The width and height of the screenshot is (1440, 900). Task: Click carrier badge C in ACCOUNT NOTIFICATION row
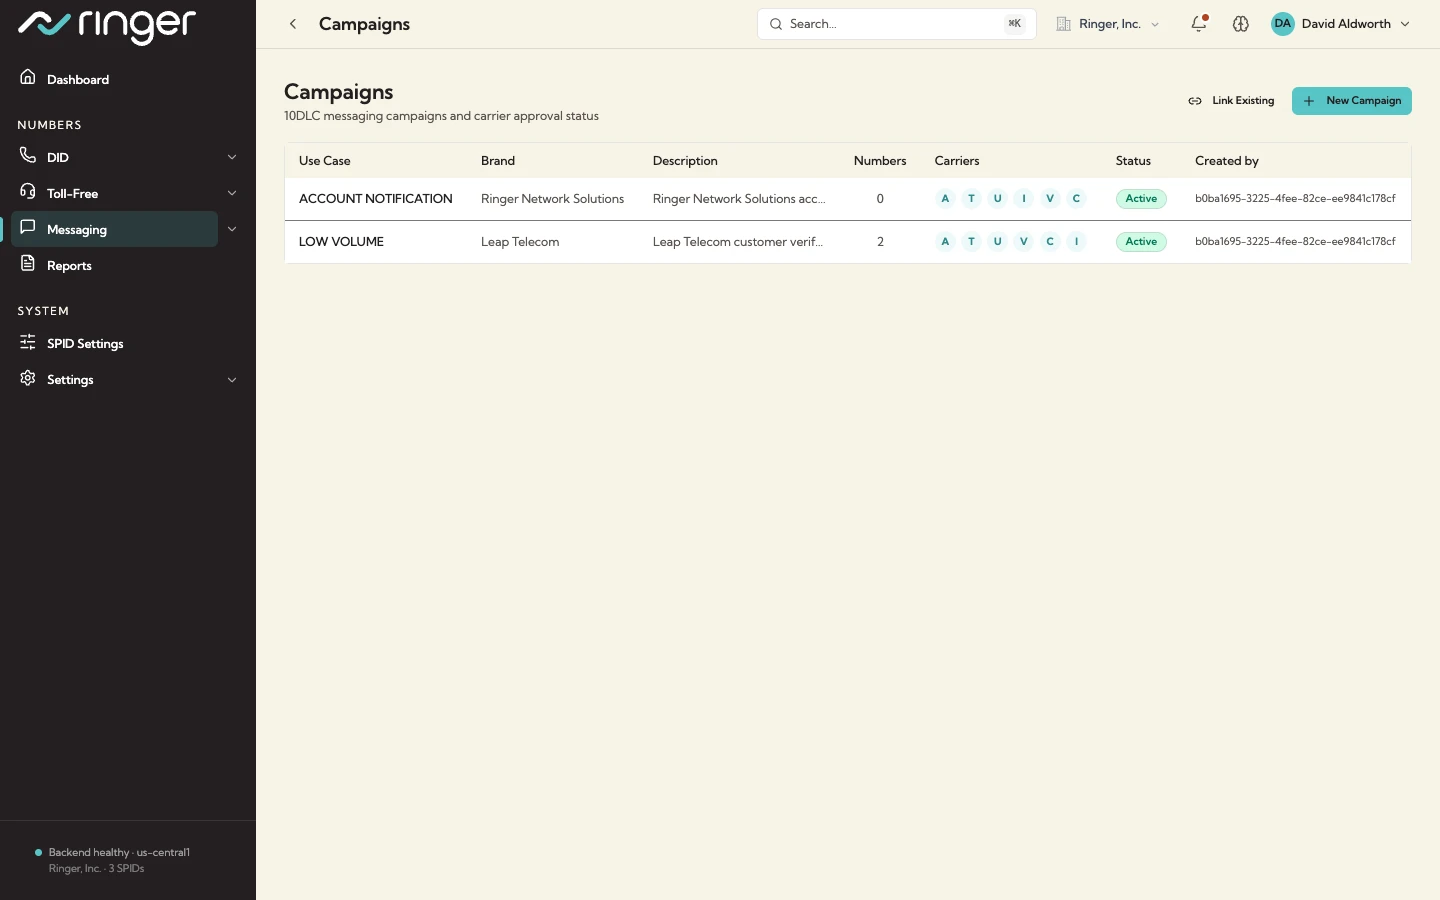point(1076,198)
